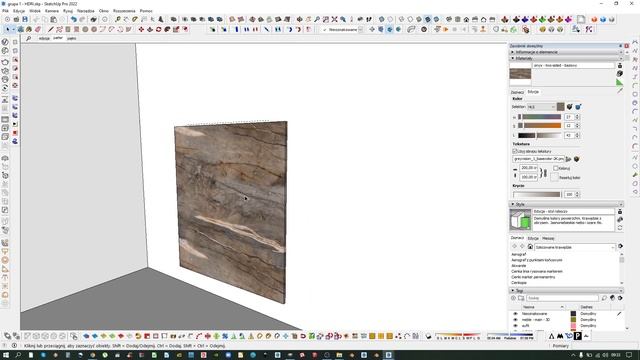This screenshot has width=640, height=360.
Task: Click the Krycie opacity slider
Action: 537,195
